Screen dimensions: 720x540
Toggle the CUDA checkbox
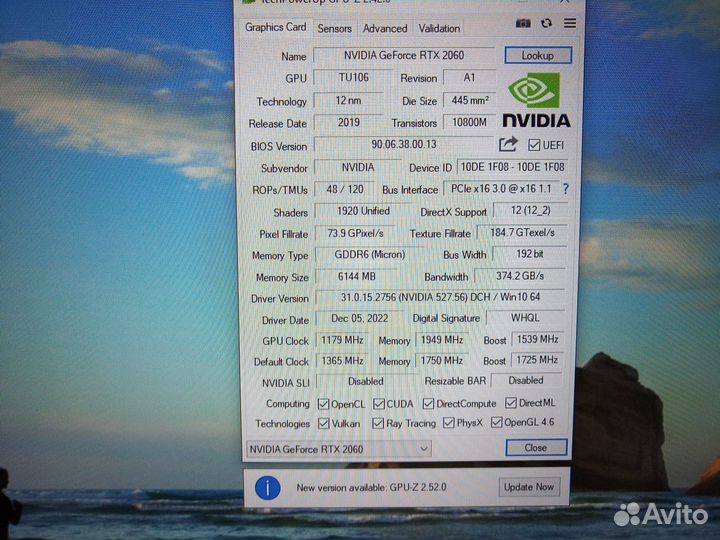(x=378, y=404)
